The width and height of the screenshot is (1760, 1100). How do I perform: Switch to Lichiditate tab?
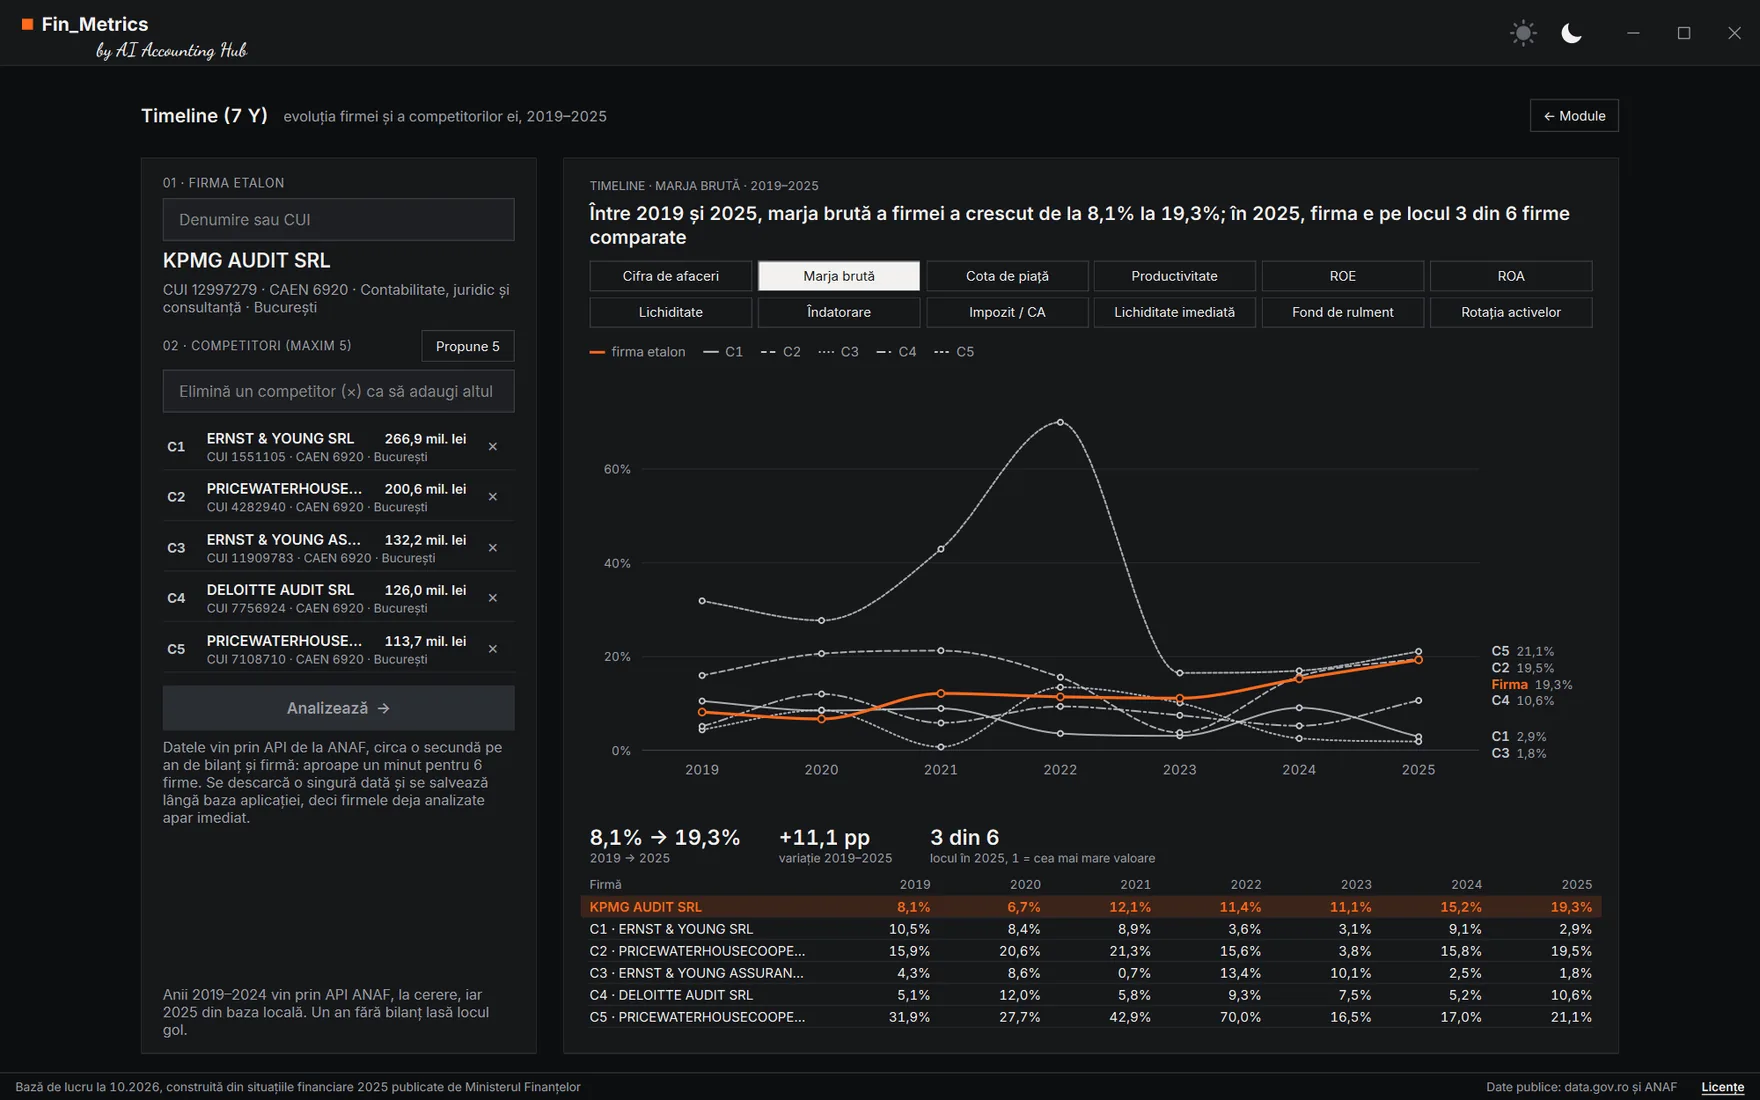coord(670,312)
